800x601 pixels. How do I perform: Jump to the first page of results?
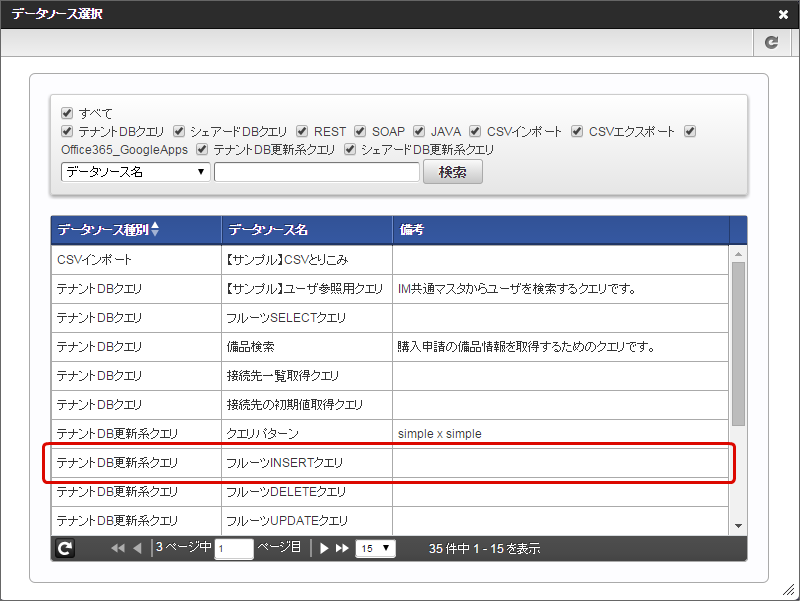coord(118,548)
